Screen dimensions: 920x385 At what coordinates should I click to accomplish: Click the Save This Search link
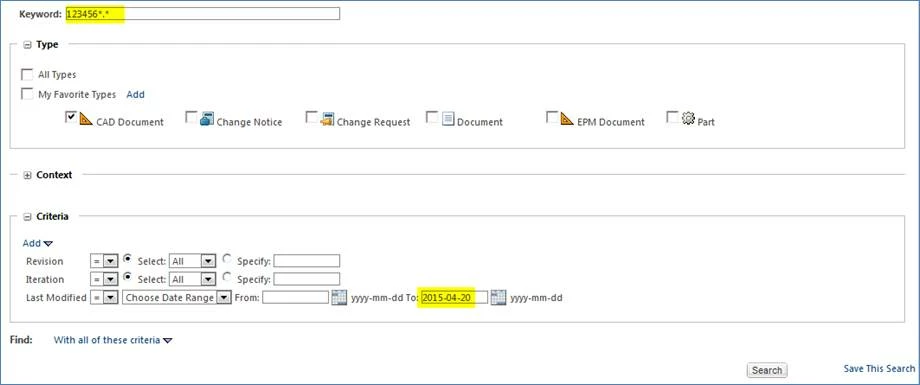pyautogui.click(x=879, y=369)
